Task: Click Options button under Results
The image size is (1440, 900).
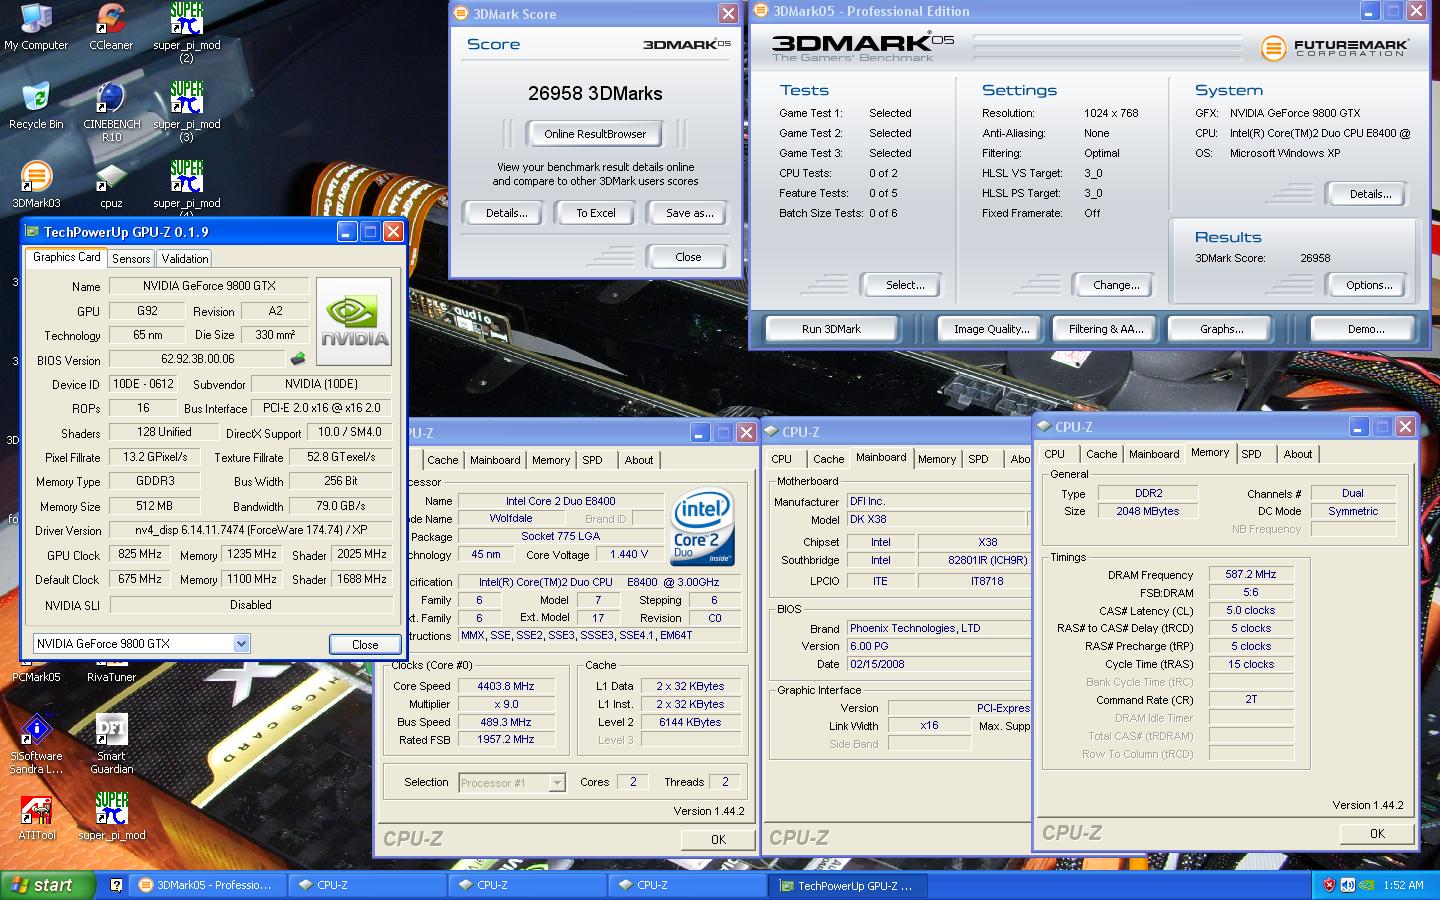Action: tap(1369, 285)
